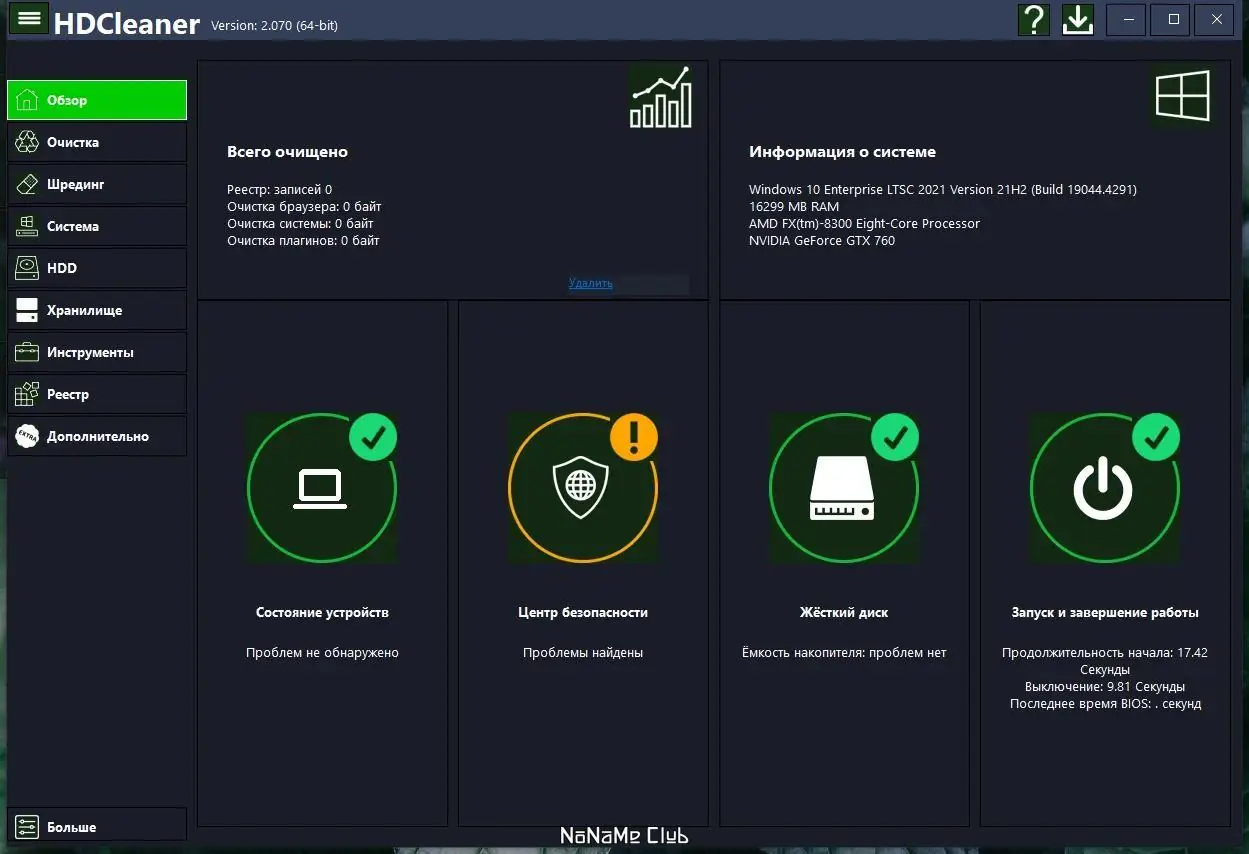Open the startup power icon

(1103, 489)
